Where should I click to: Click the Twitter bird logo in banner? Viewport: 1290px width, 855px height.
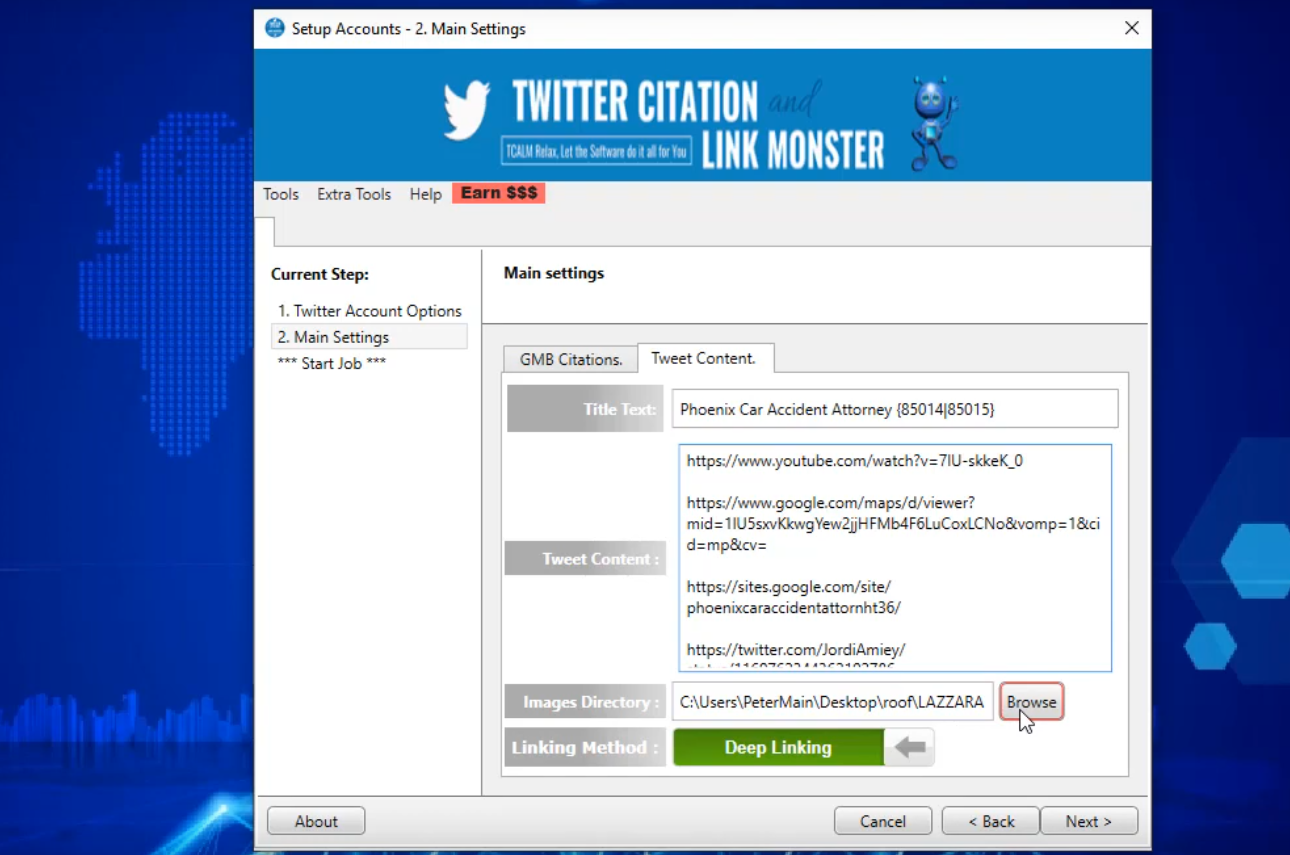(467, 110)
